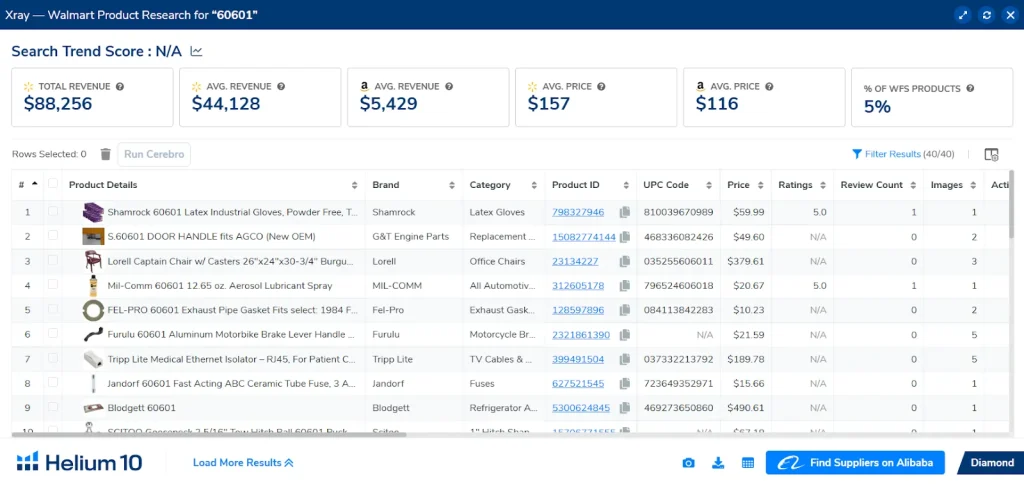Copy product ID 2321861390 icon
Screen dimensions: 1024x484
point(625,334)
